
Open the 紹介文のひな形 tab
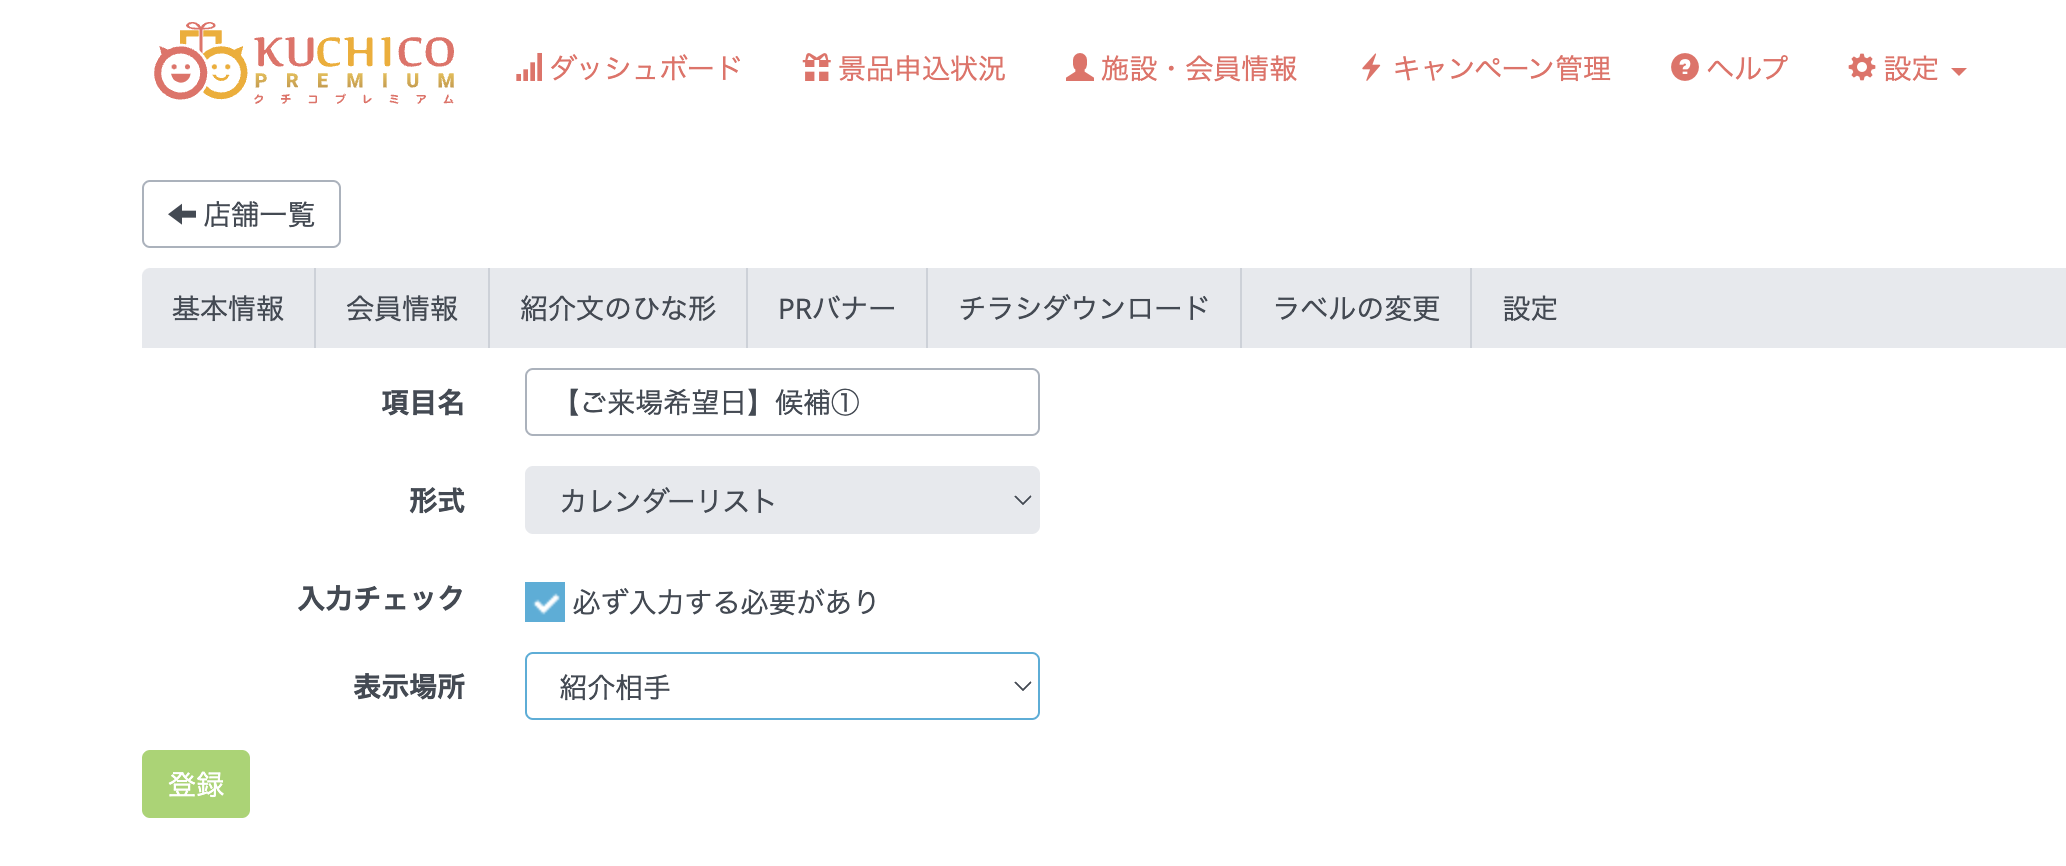(x=618, y=308)
